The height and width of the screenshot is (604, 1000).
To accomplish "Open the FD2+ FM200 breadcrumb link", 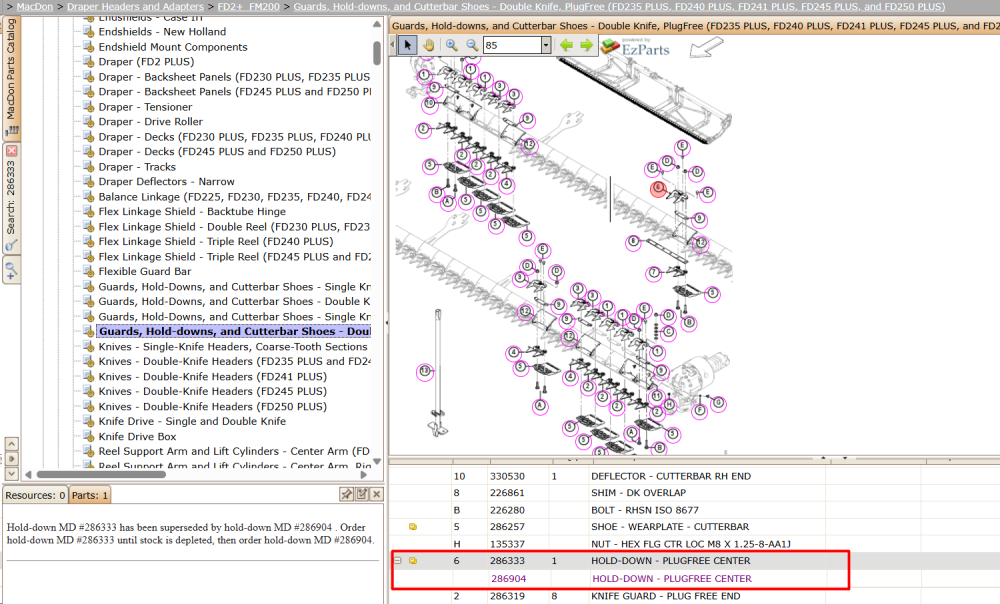I will tap(249, 6).
